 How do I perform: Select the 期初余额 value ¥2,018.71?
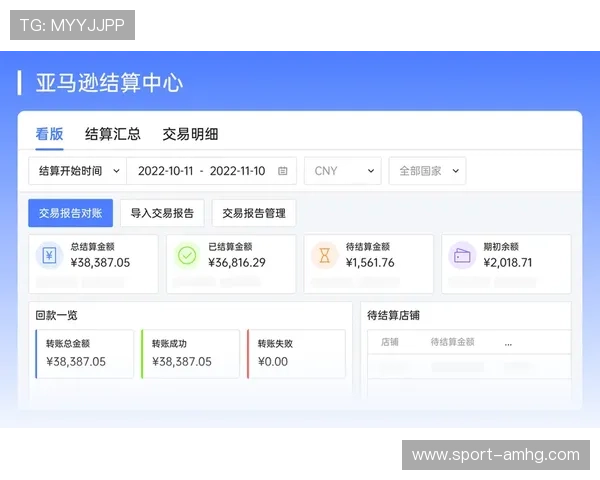(508, 263)
